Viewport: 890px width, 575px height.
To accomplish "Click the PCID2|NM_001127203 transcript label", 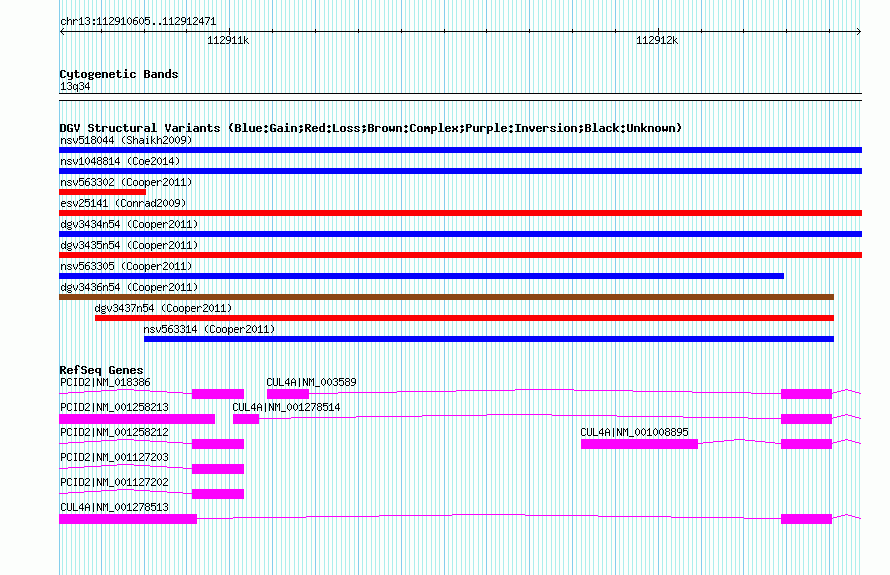I will (114, 457).
